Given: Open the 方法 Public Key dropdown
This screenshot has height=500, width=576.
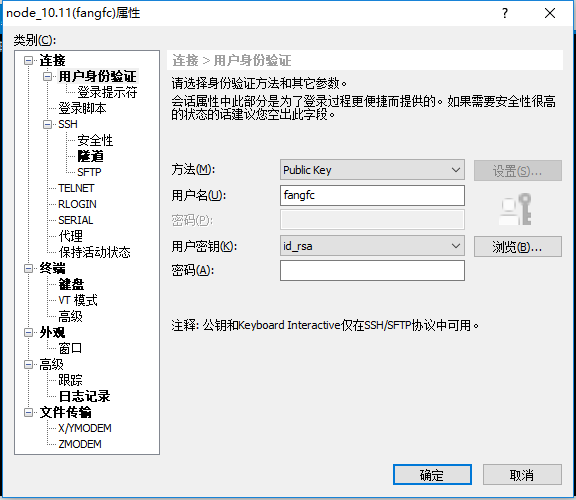Looking at the screenshot, I should click(x=456, y=170).
